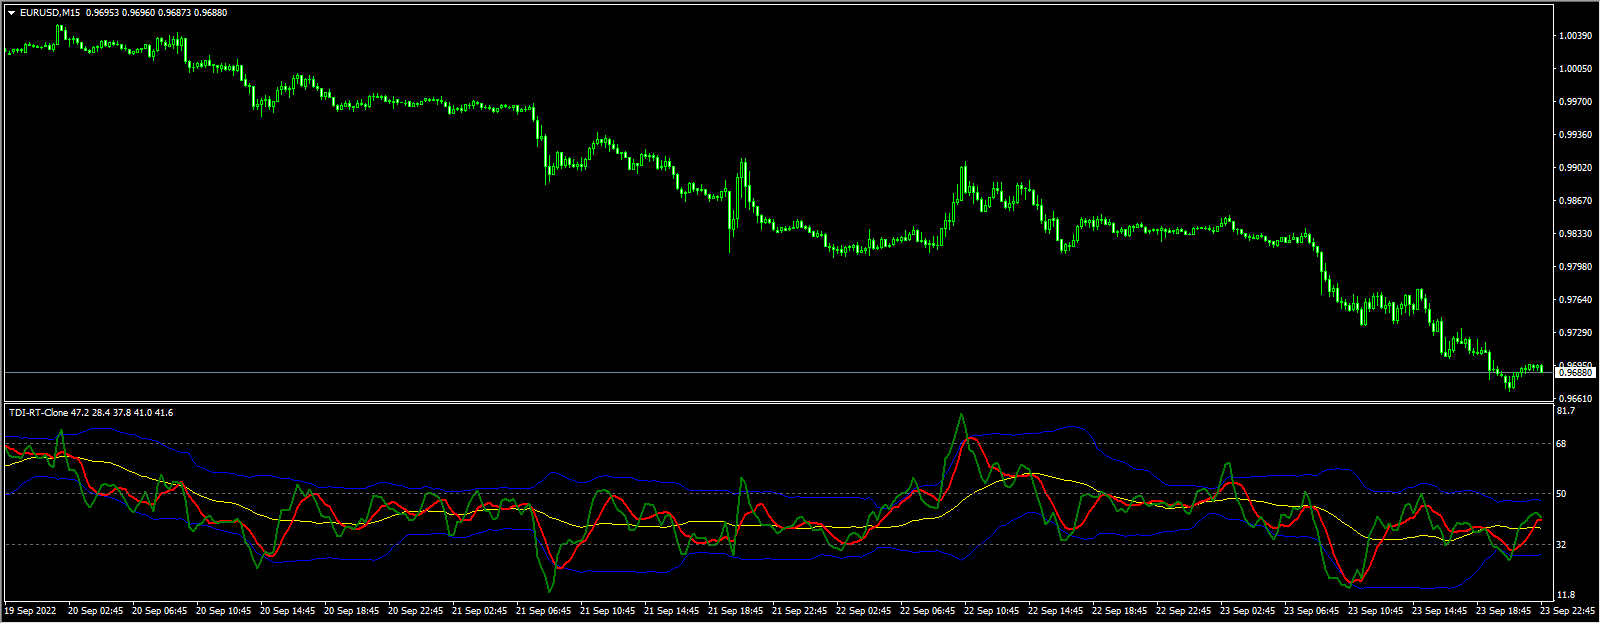Click the 11.8 indicator scale minimum

(1565, 595)
